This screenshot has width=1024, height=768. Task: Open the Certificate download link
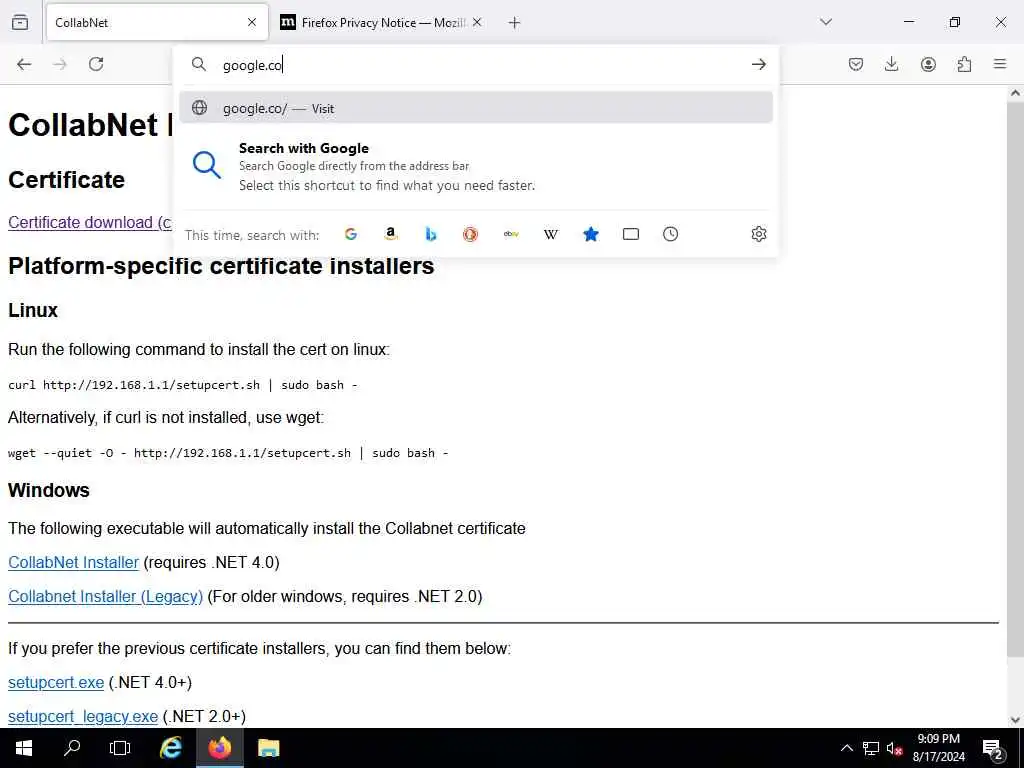(89, 222)
